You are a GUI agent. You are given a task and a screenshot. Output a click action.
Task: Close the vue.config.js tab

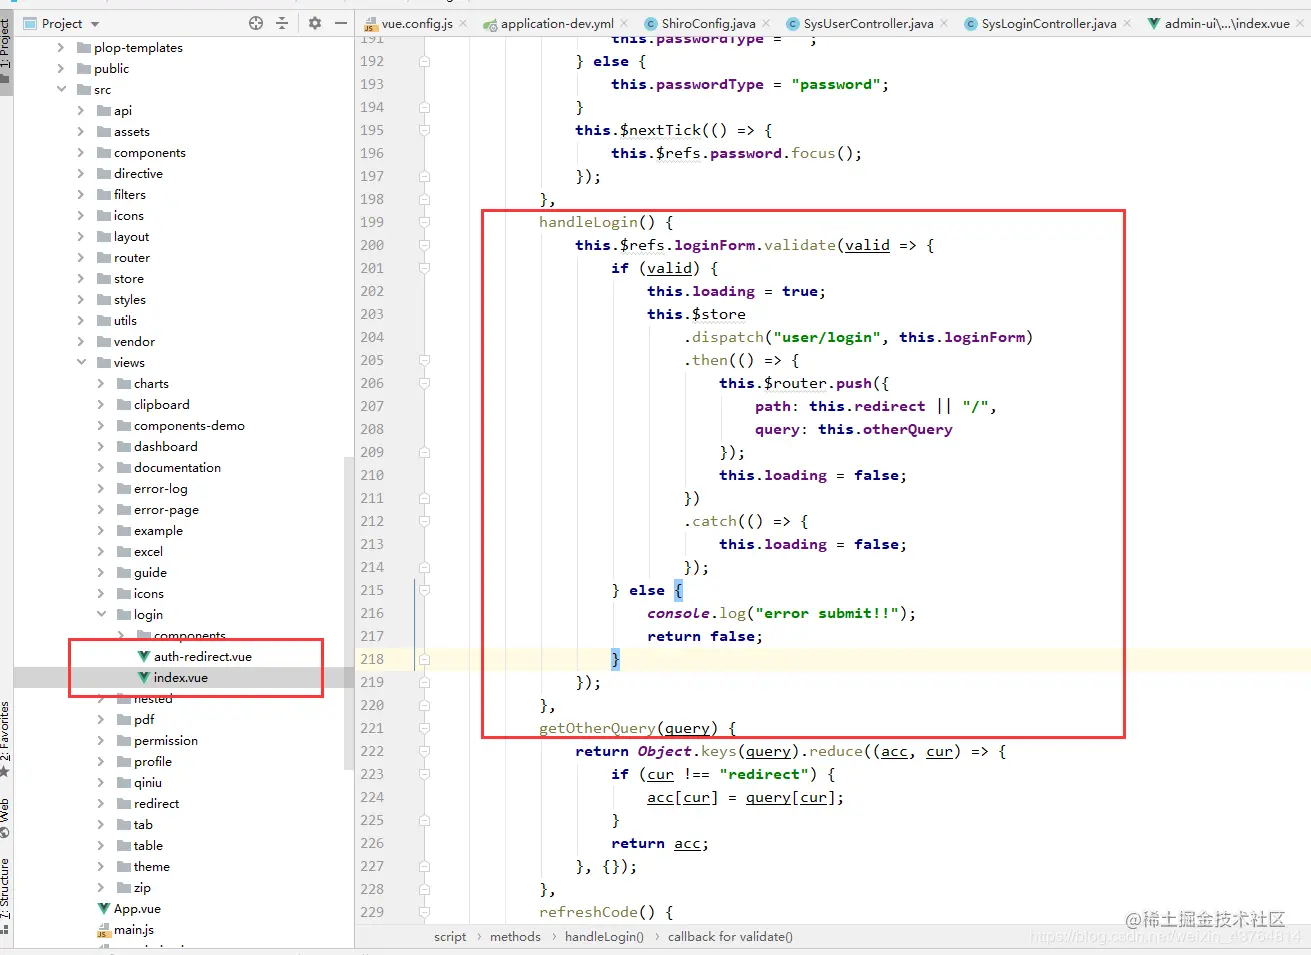pos(464,23)
